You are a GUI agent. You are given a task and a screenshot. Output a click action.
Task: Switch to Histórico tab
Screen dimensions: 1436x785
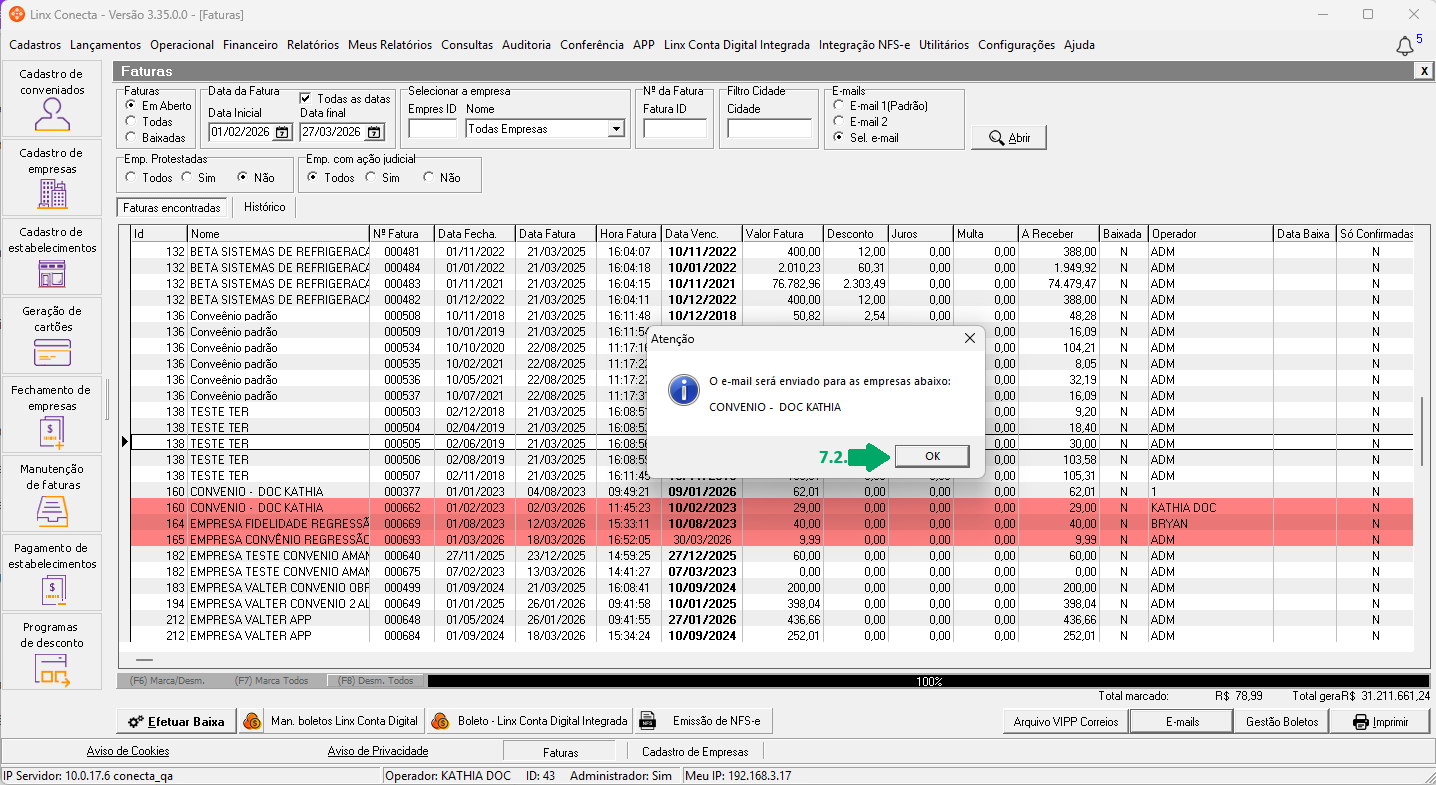pyautogui.click(x=264, y=207)
